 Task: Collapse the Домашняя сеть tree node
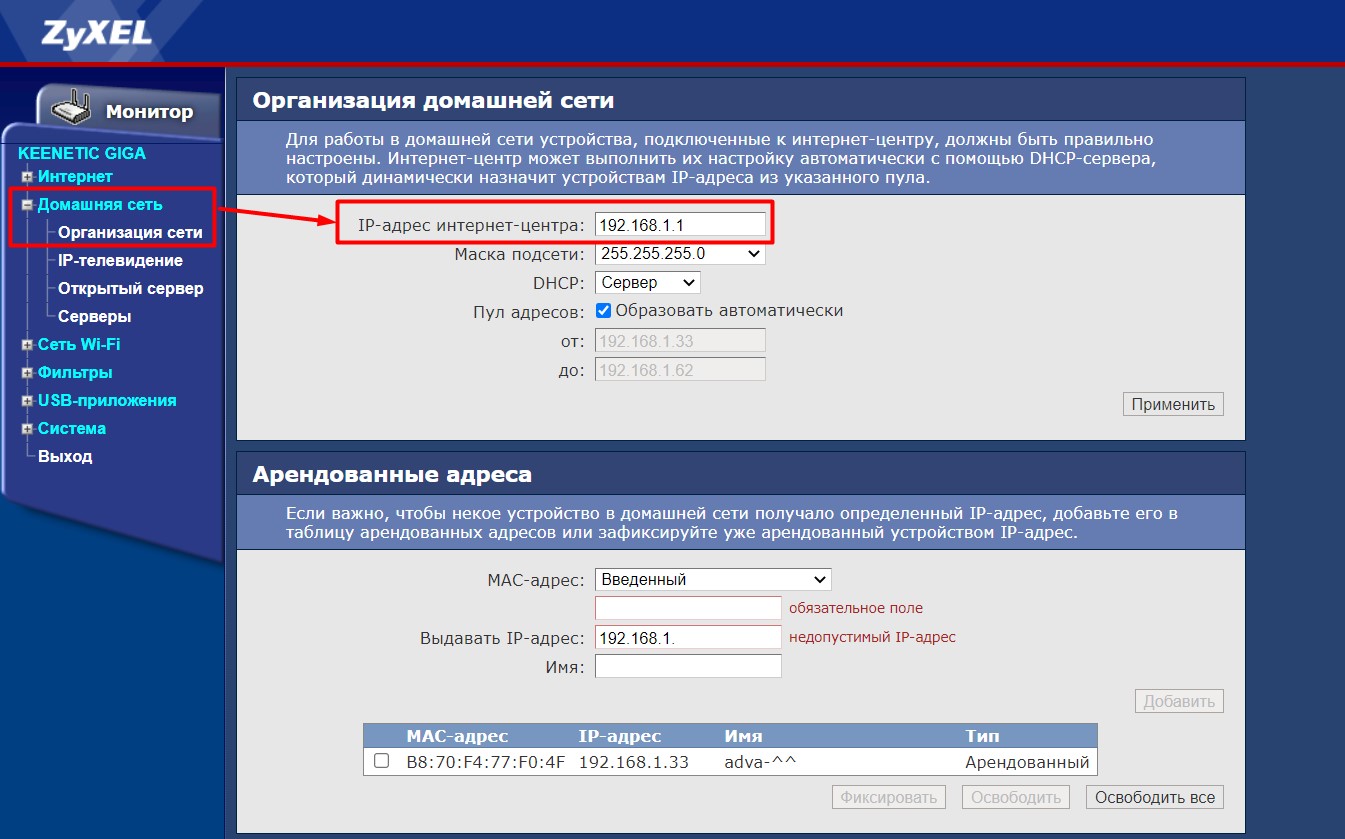pos(28,205)
